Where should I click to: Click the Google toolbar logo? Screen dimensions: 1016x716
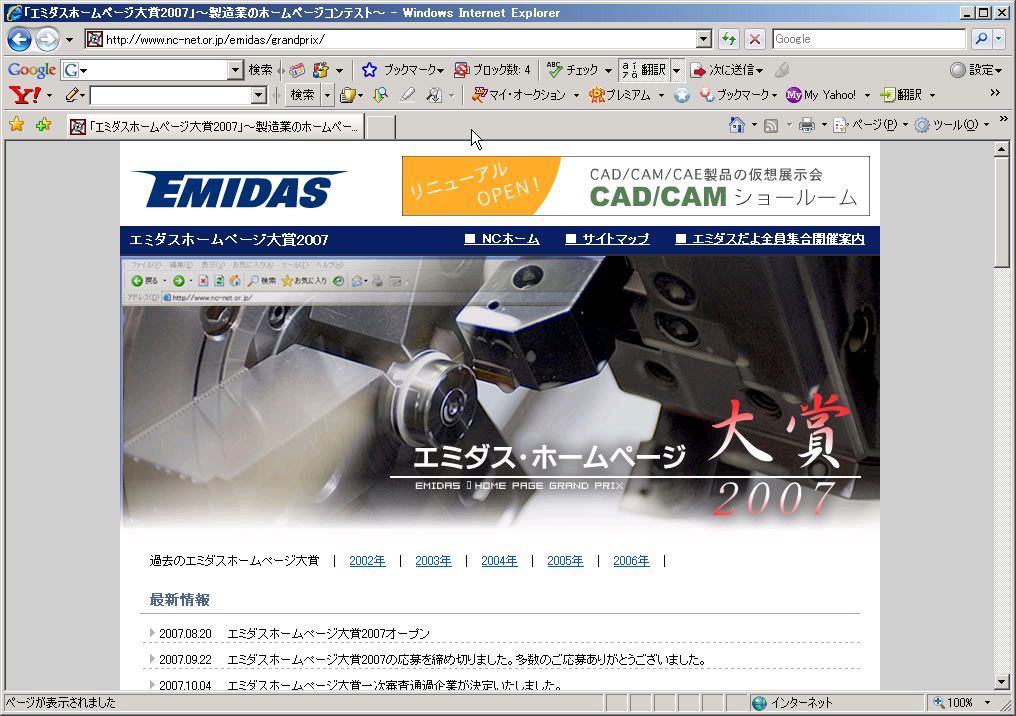(31, 69)
